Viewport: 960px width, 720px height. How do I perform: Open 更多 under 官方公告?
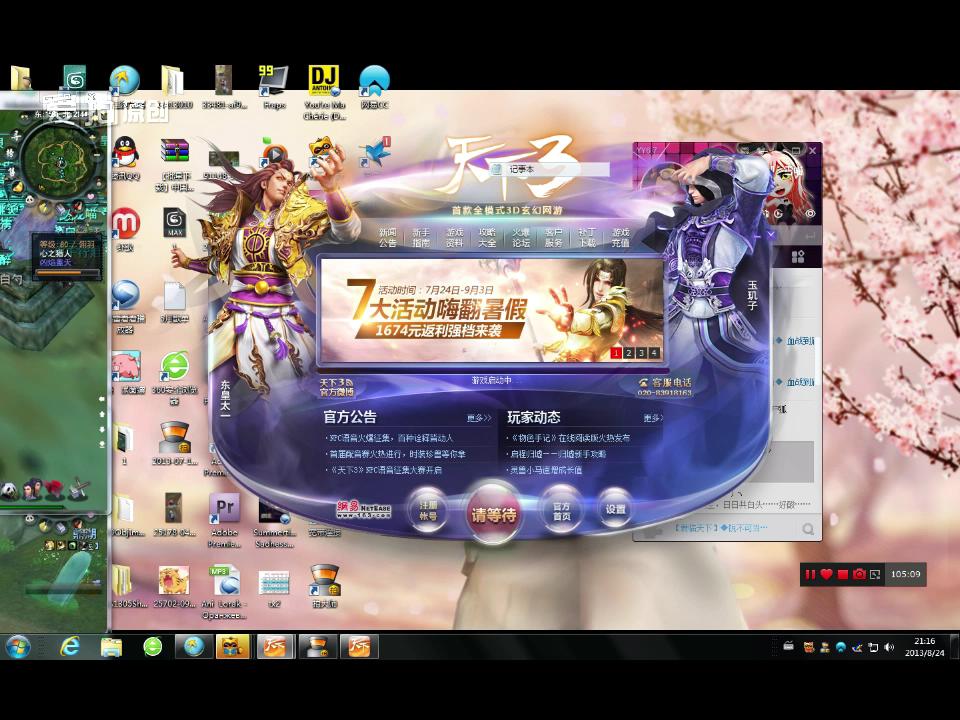(479, 418)
